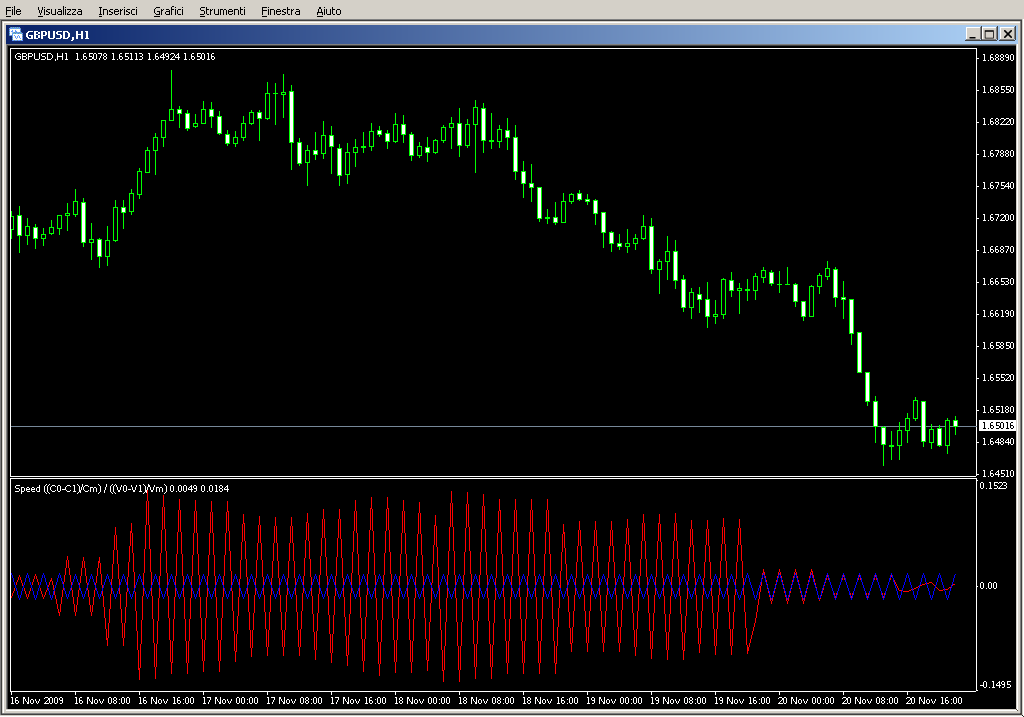Viewport: 1024px width, 717px height.
Task: Click the 20 Nov 00:00 time label
Action: [x=806, y=701]
